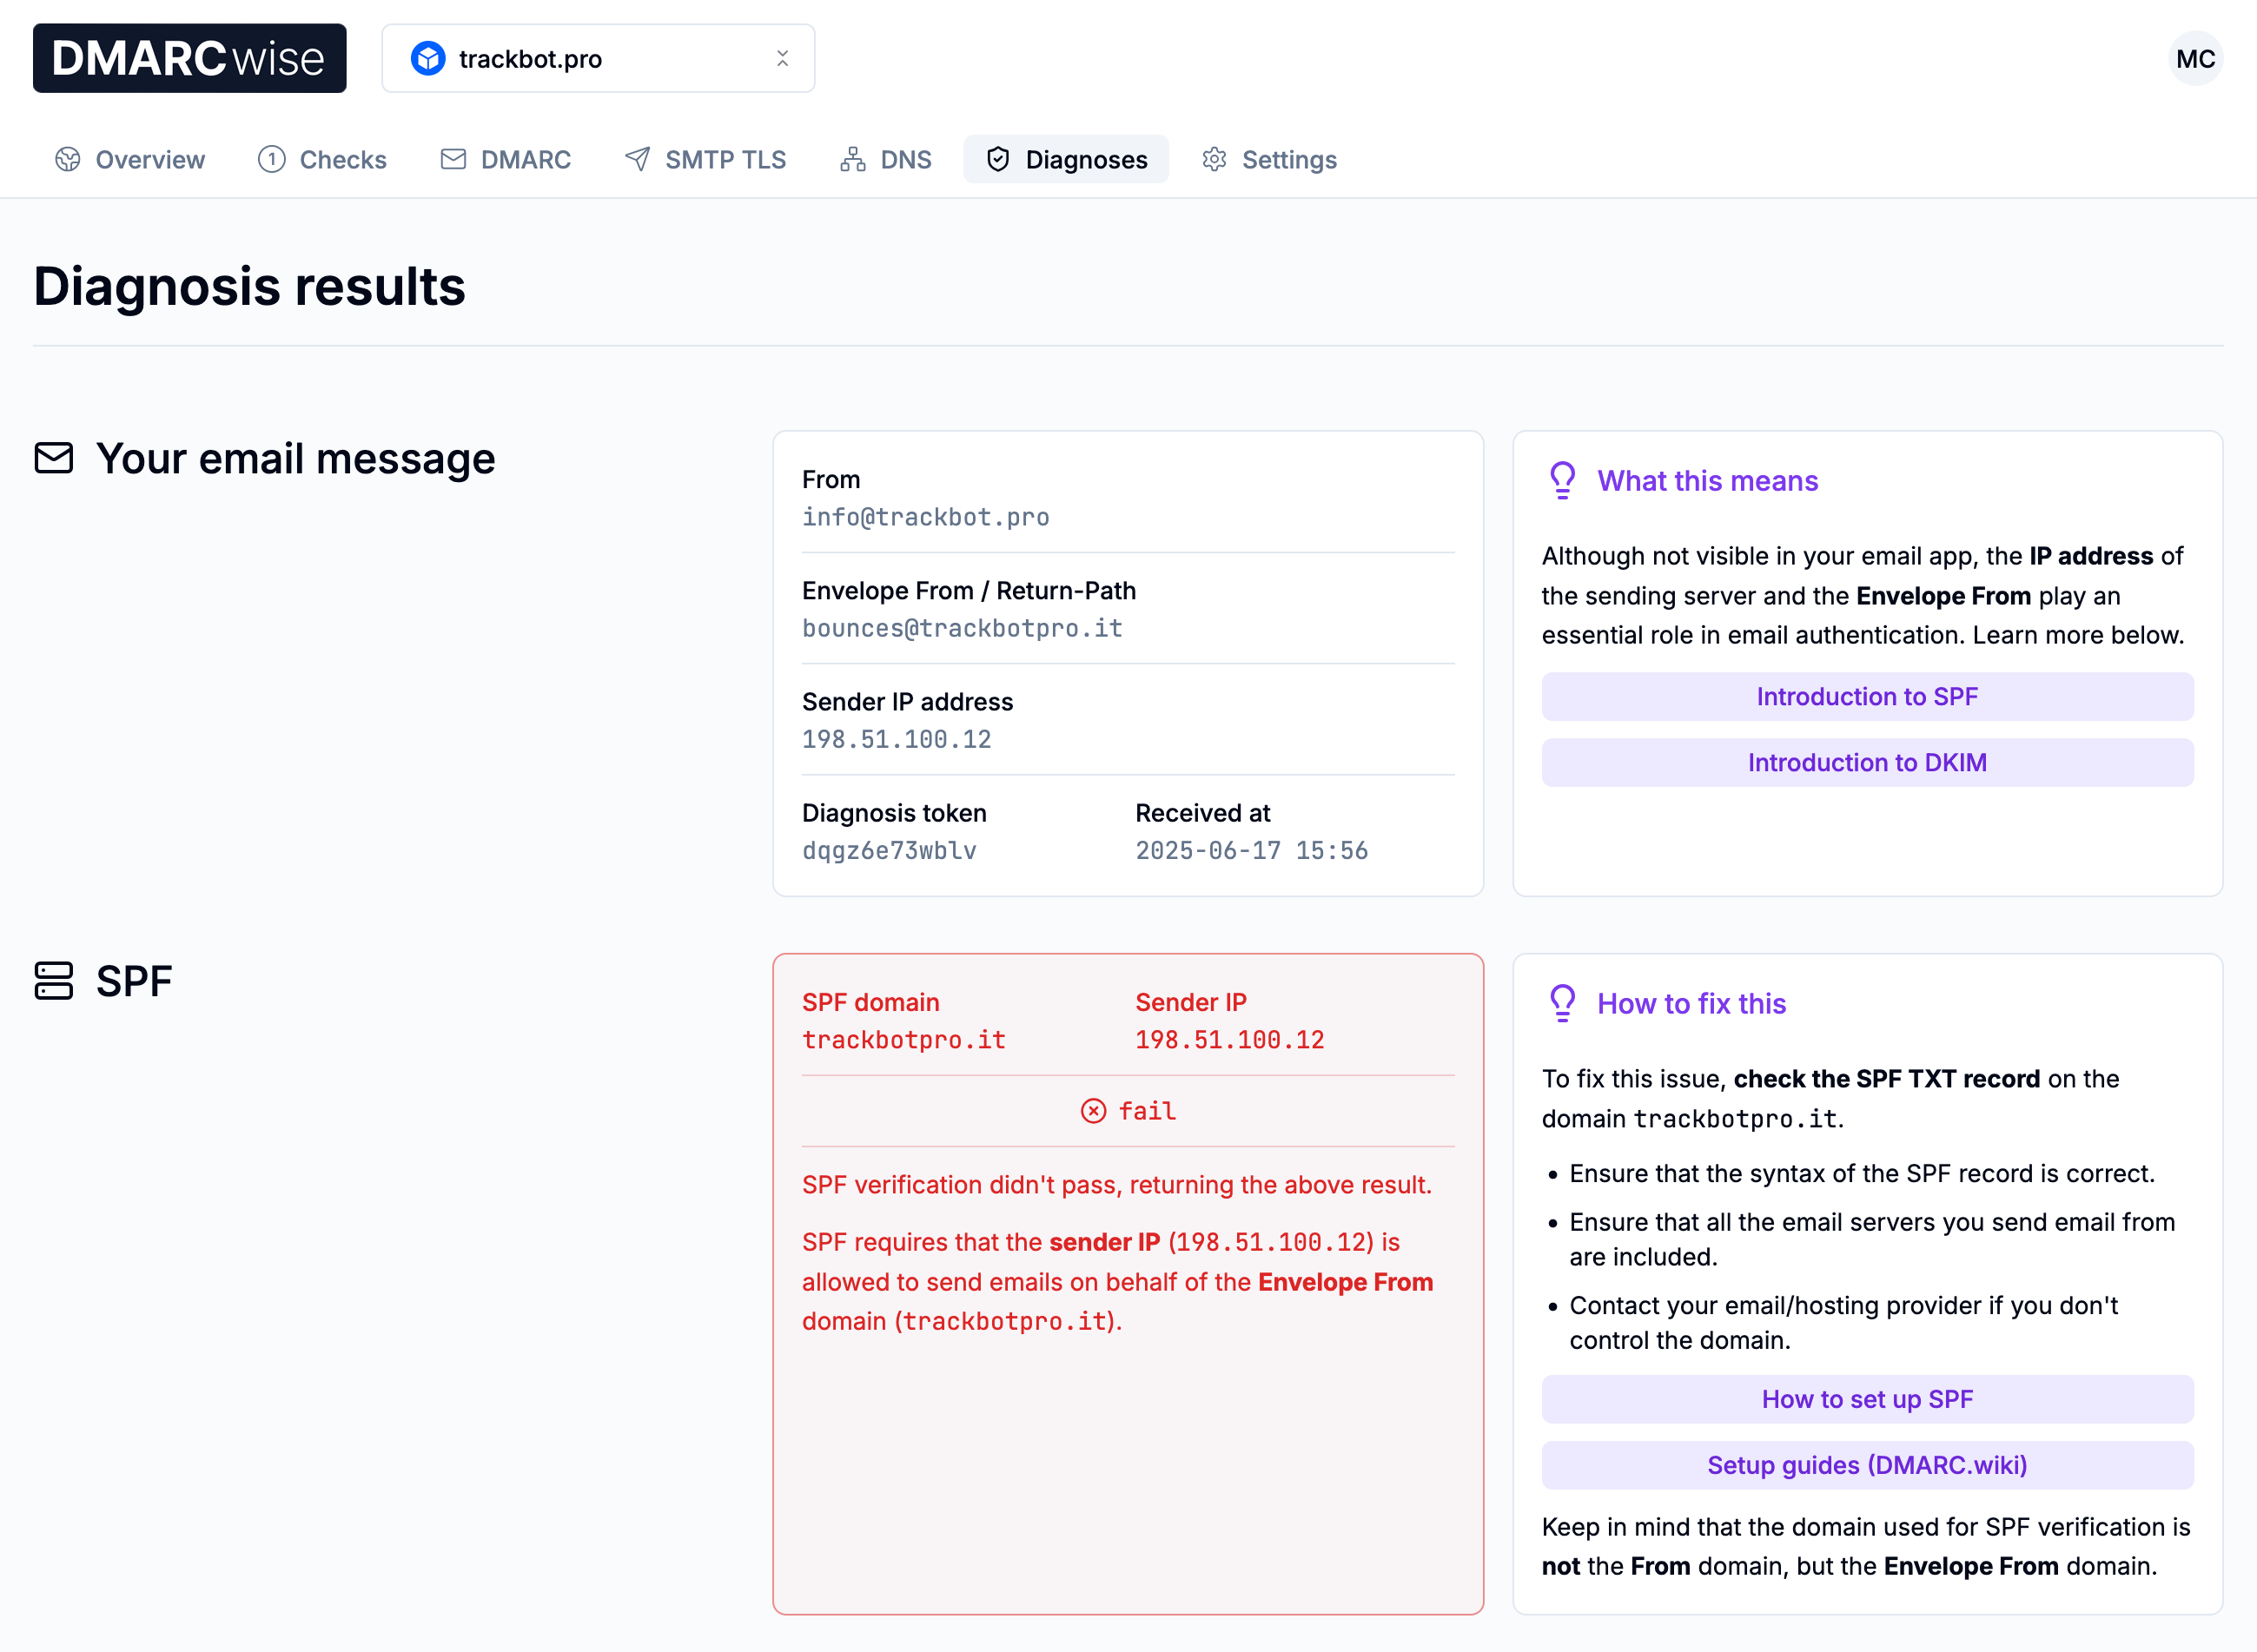The height and width of the screenshot is (1652, 2257).
Task: Click the DMARC envelope icon
Action: pos(453,159)
